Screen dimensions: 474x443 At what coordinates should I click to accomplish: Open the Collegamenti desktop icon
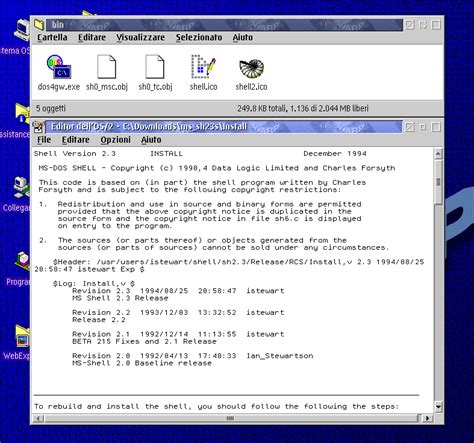[x=22, y=187]
